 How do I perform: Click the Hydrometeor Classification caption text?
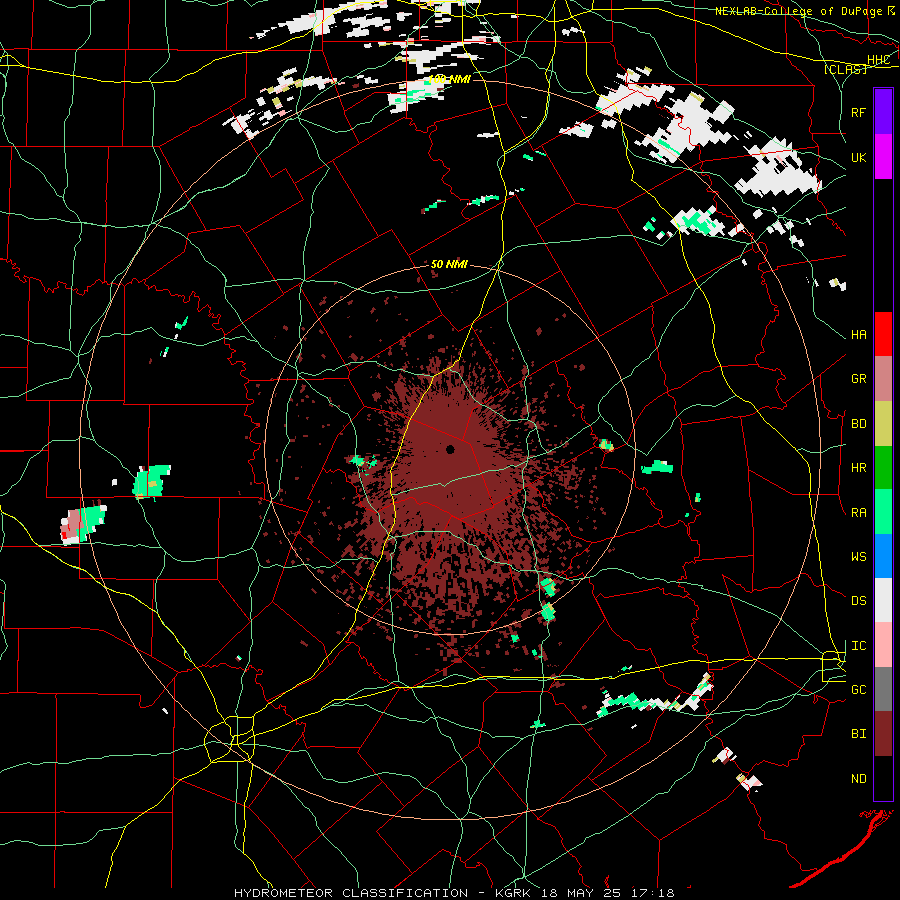(351, 893)
